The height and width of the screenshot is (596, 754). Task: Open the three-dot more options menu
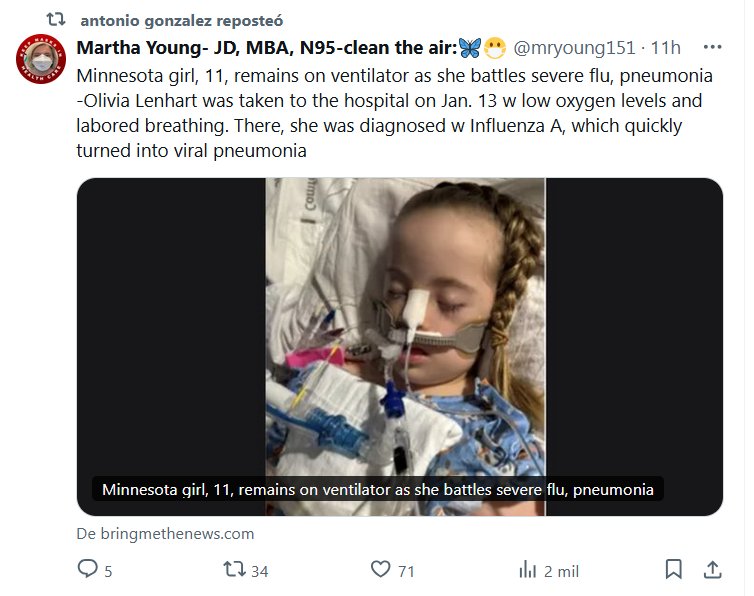coord(713,47)
